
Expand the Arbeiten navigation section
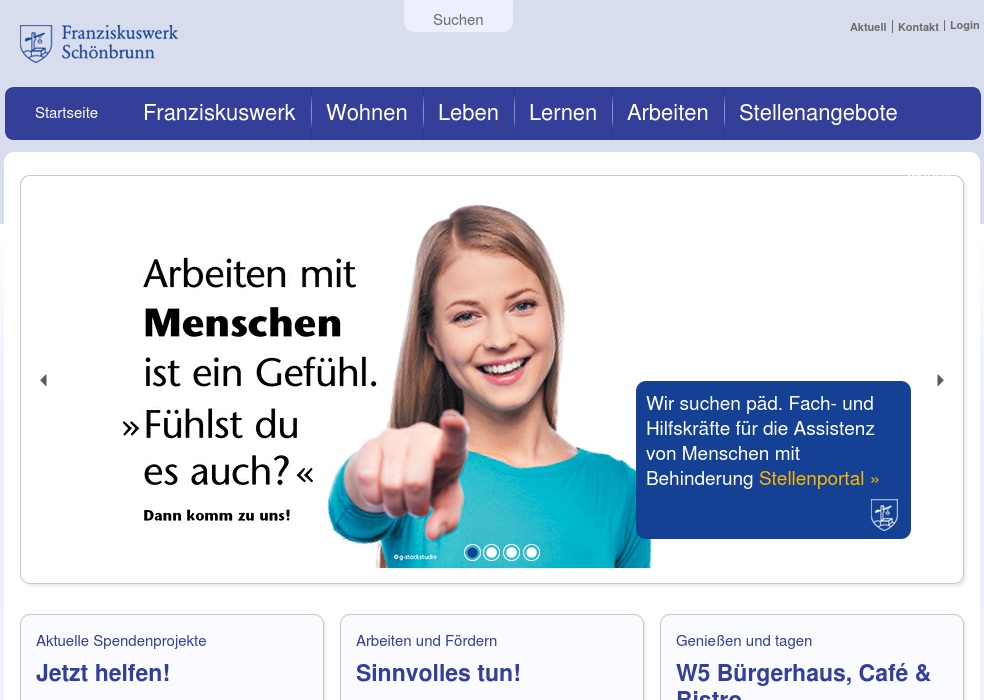[668, 113]
